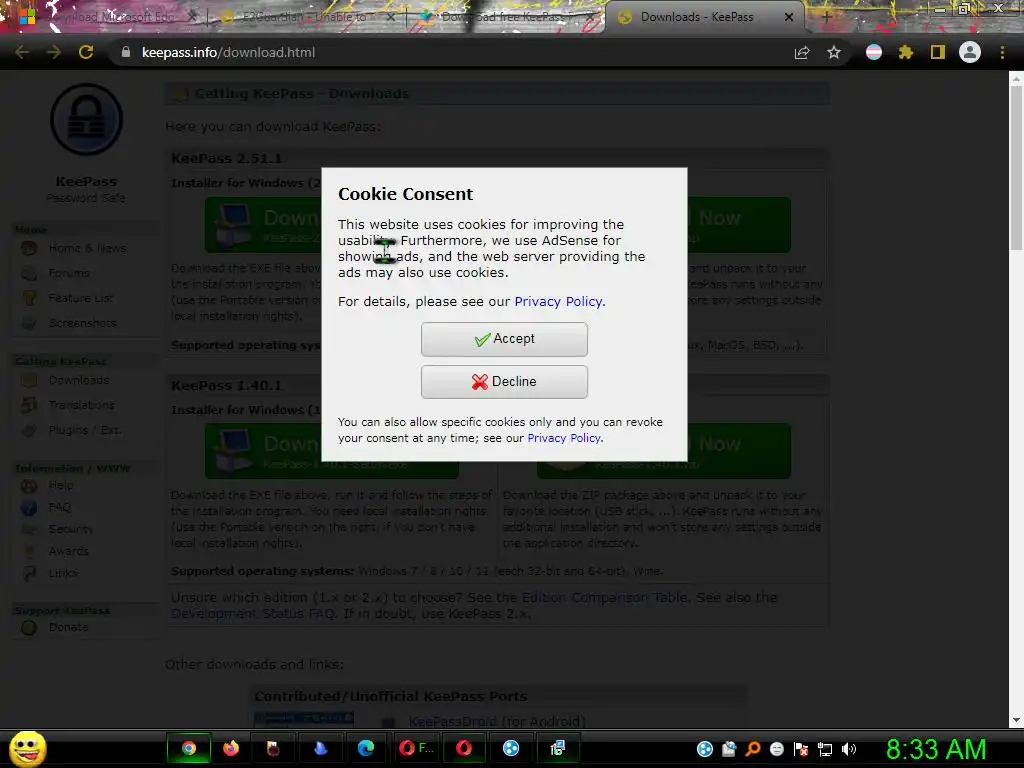
Task: Open the Chrome profile avatar menu
Action: 970,52
